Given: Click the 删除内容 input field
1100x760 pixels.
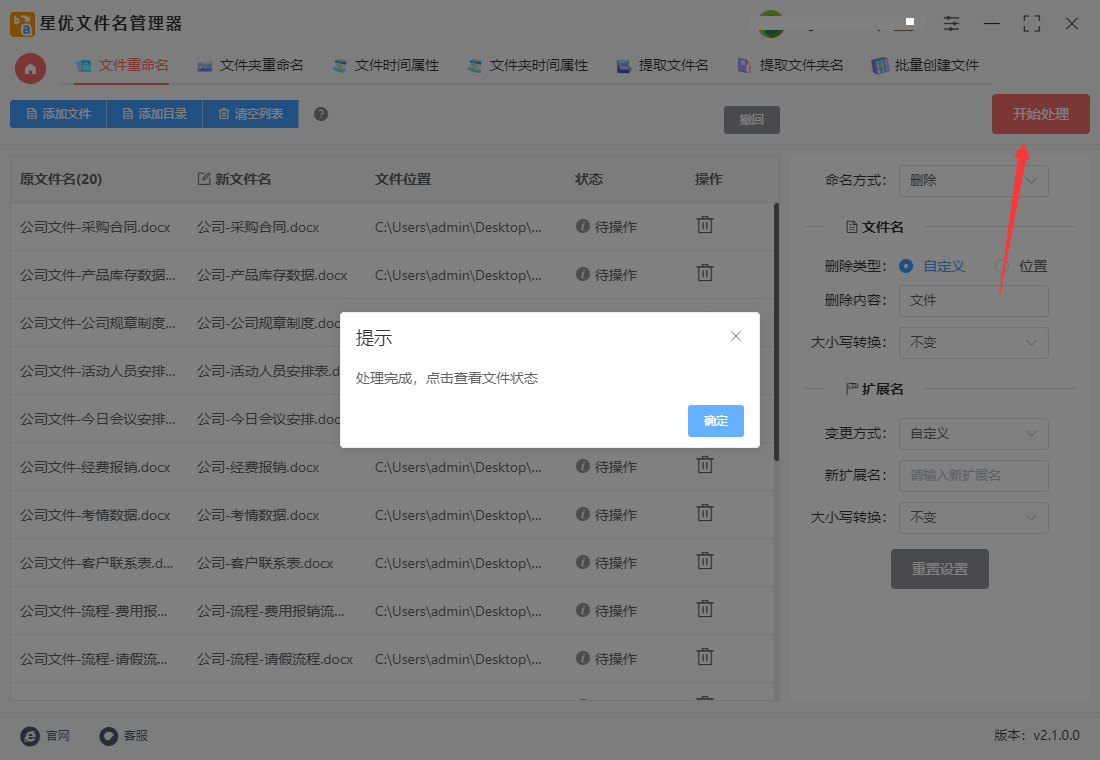Looking at the screenshot, I should pos(974,300).
